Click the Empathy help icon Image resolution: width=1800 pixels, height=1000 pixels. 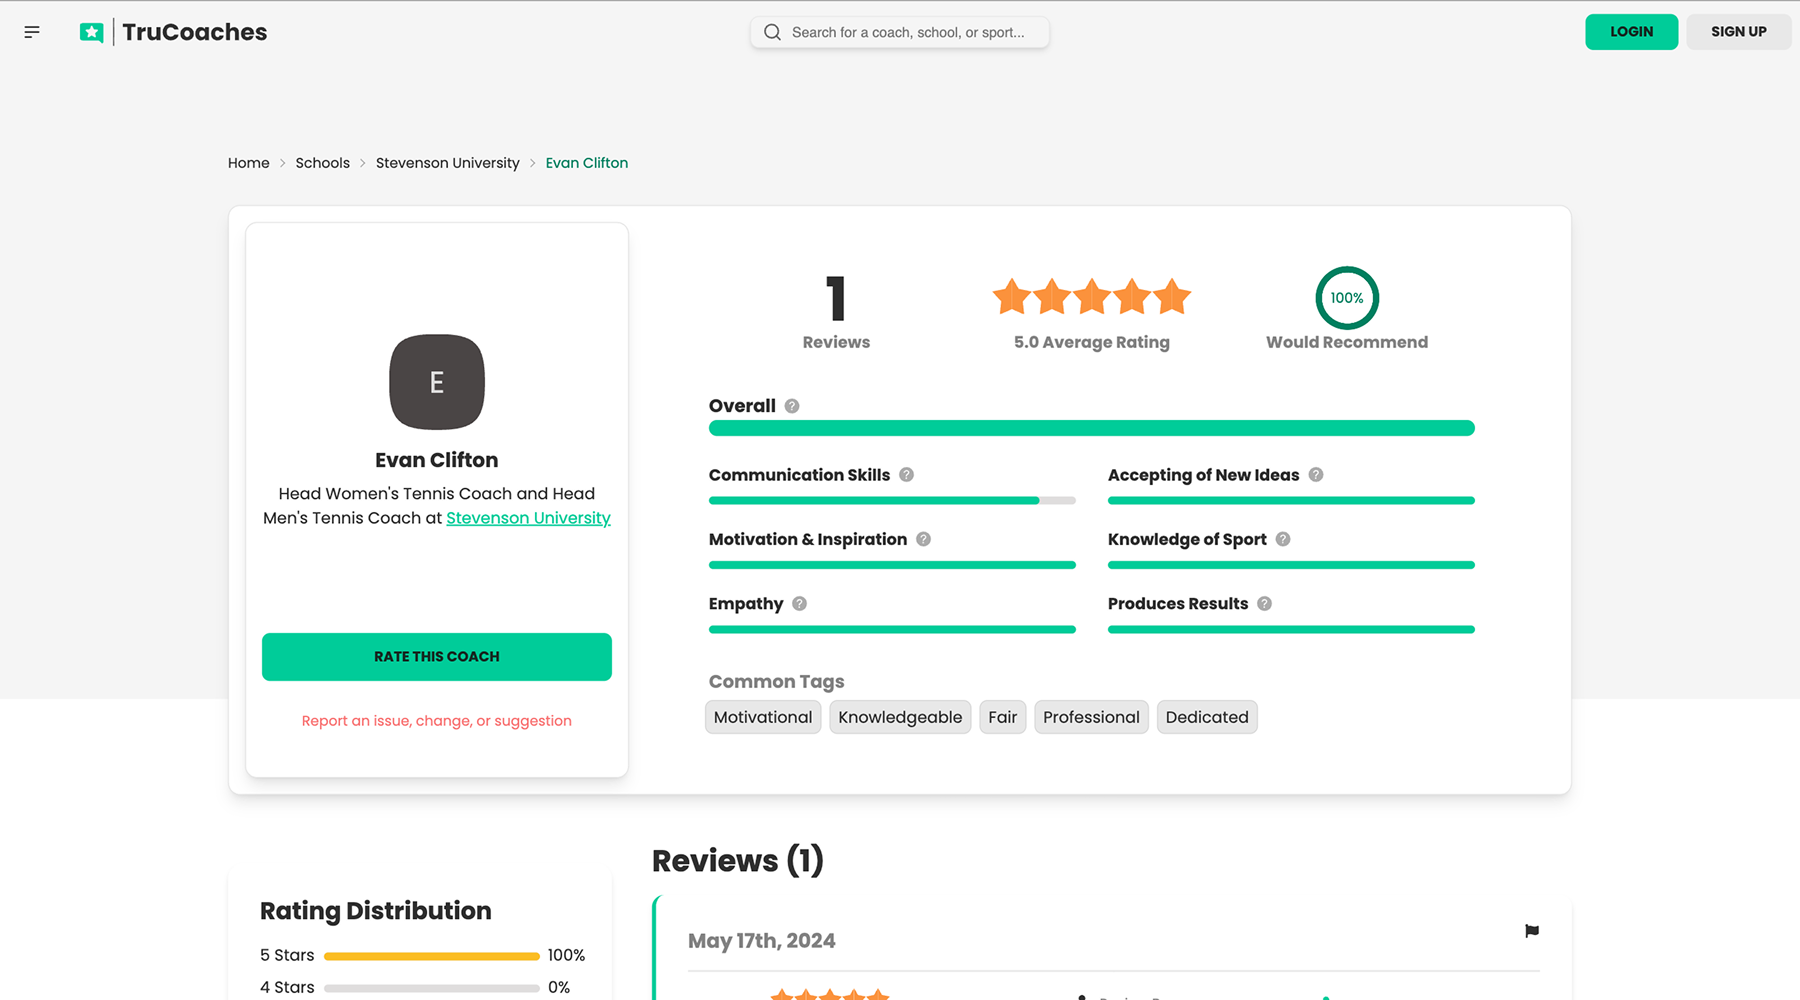click(x=799, y=604)
